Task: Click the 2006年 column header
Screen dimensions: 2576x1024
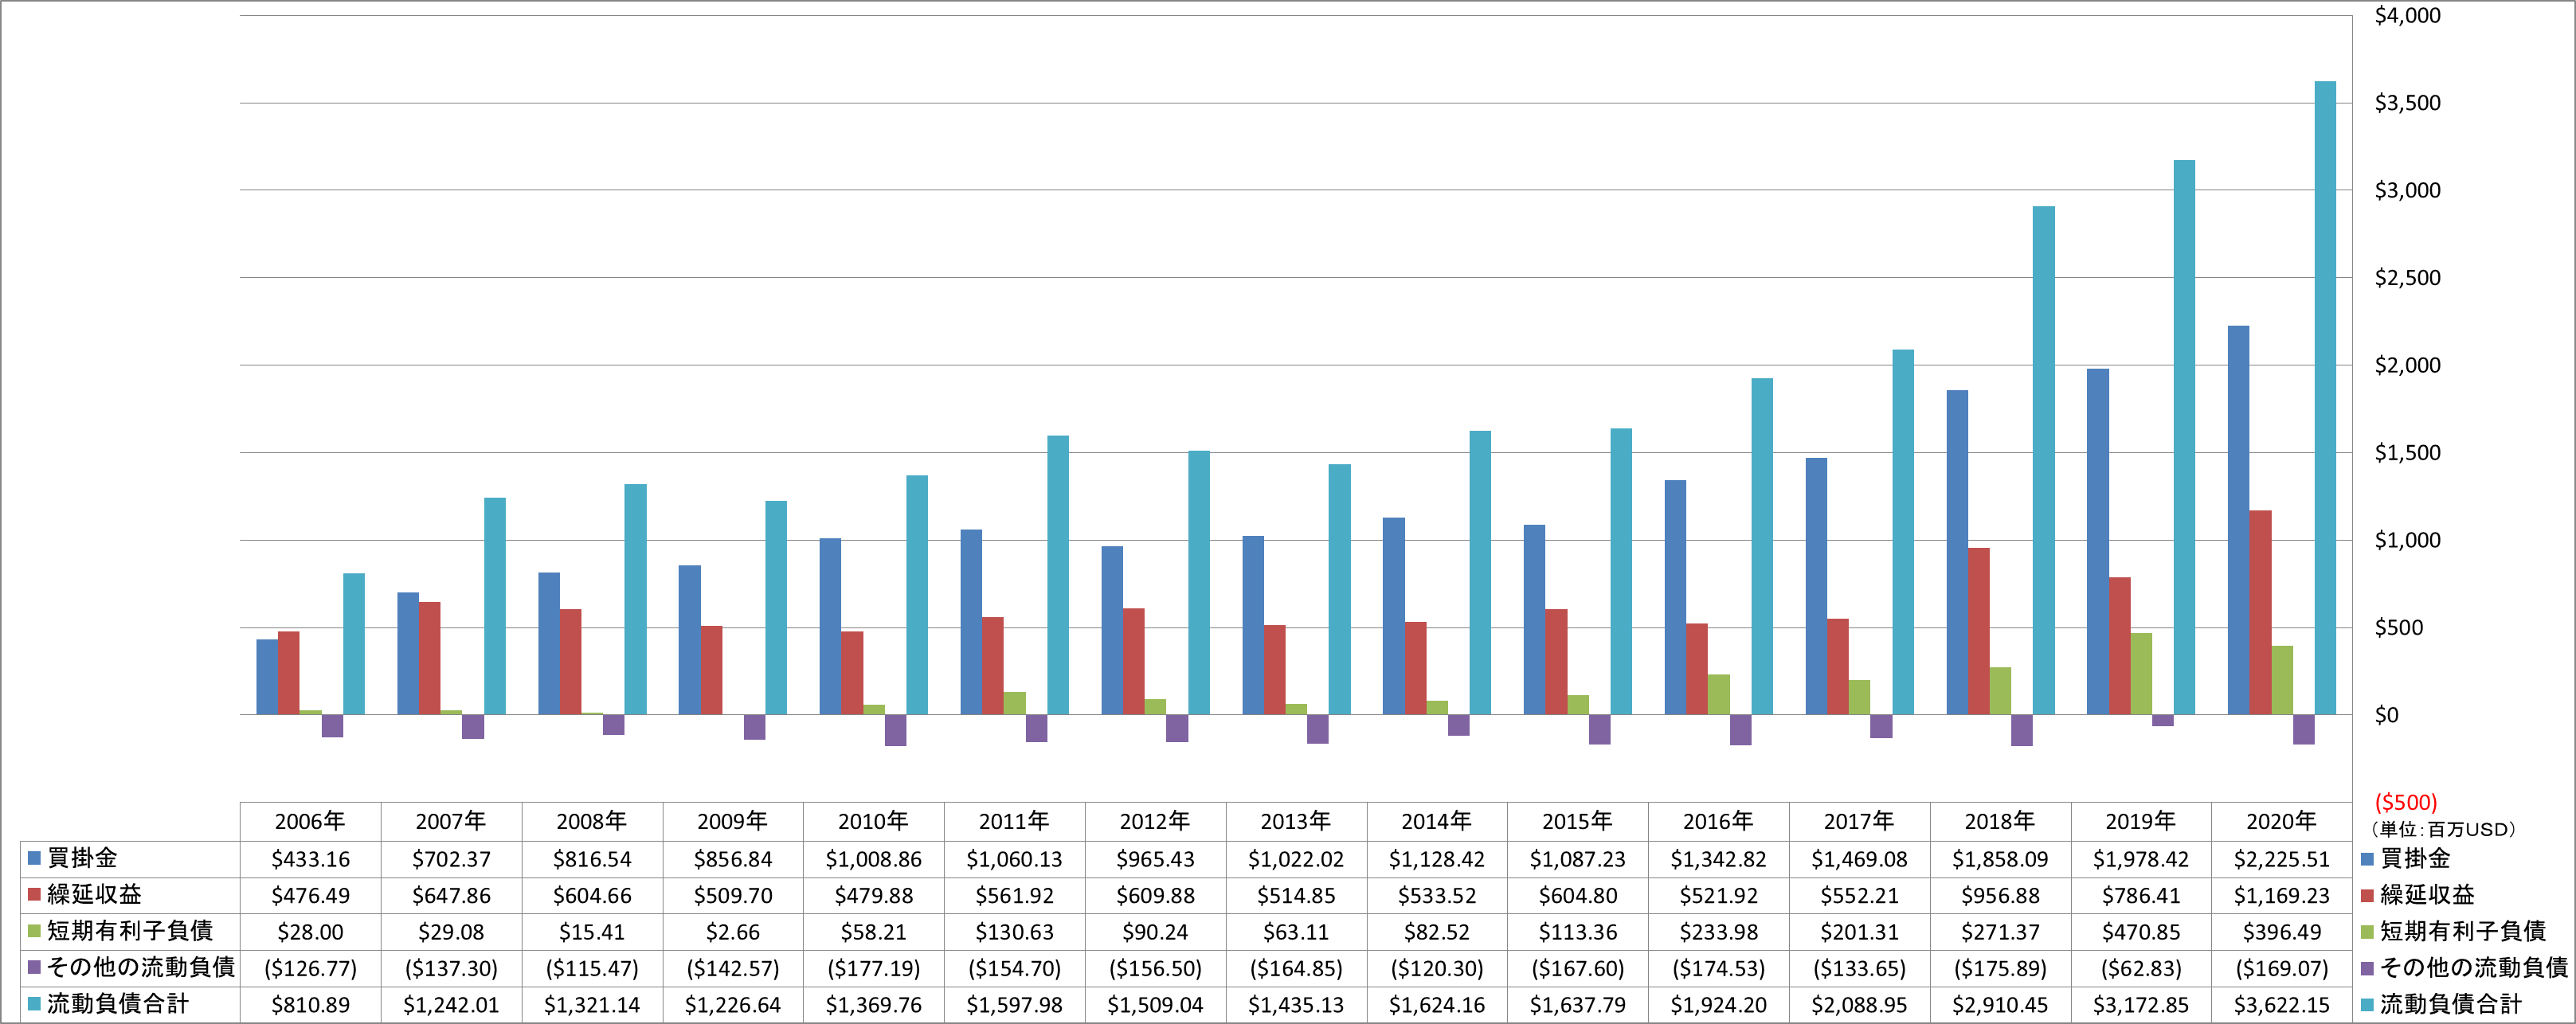Action: pyautogui.click(x=310, y=821)
